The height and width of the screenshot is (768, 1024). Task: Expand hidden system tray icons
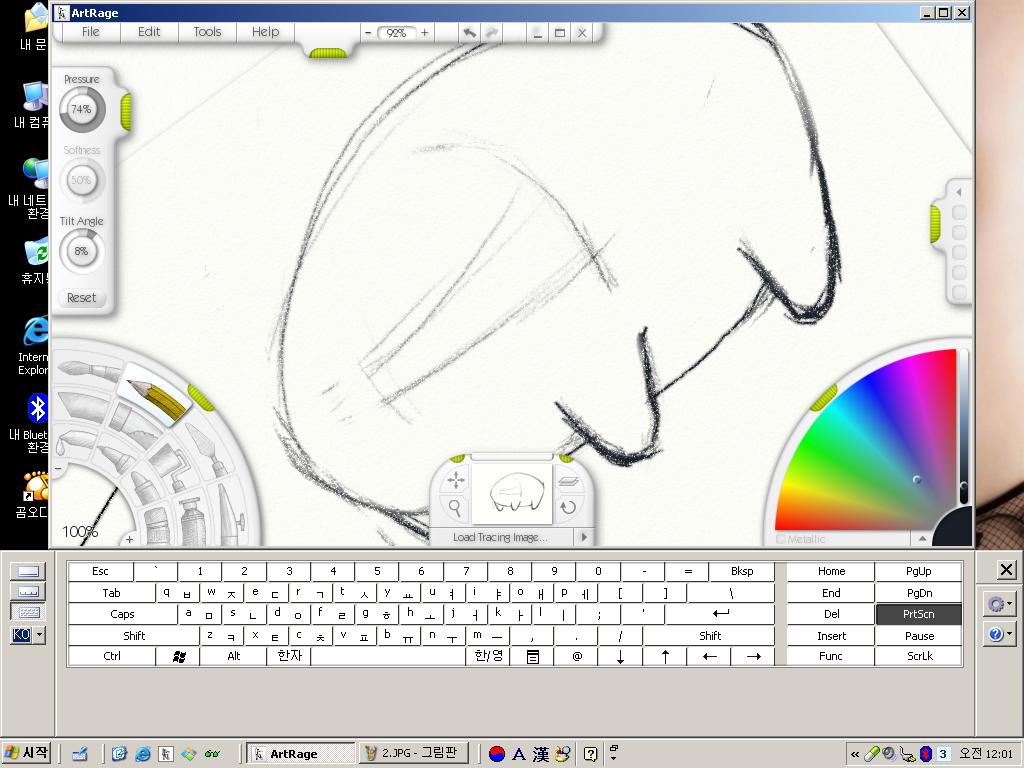pos(855,754)
